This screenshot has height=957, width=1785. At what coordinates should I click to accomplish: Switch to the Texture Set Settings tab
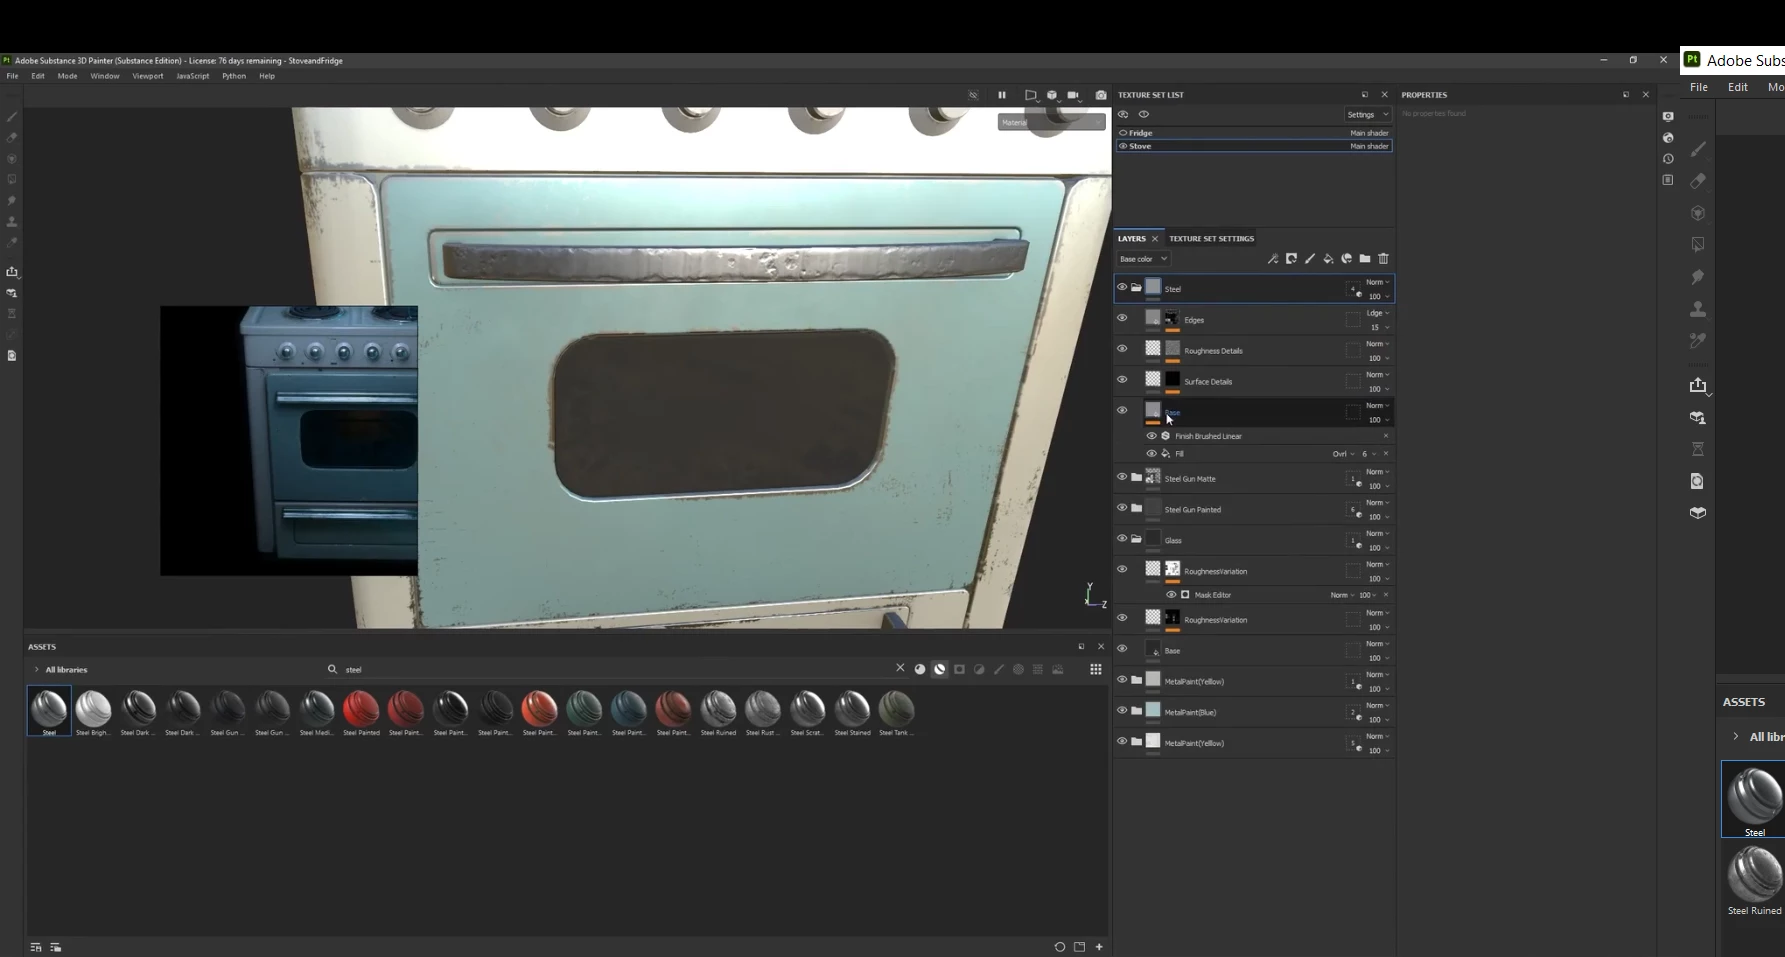pyautogui.click(x=1211, y=239)
